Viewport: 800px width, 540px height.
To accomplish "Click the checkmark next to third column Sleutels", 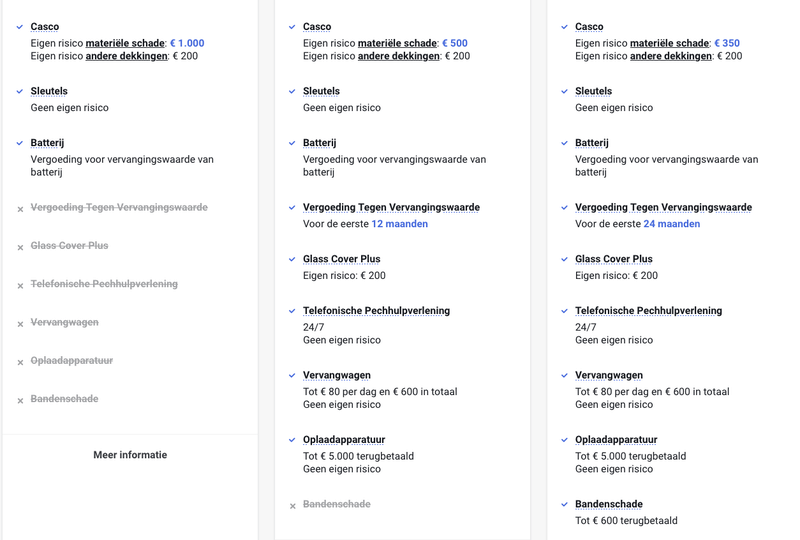I will coord(564,91).
